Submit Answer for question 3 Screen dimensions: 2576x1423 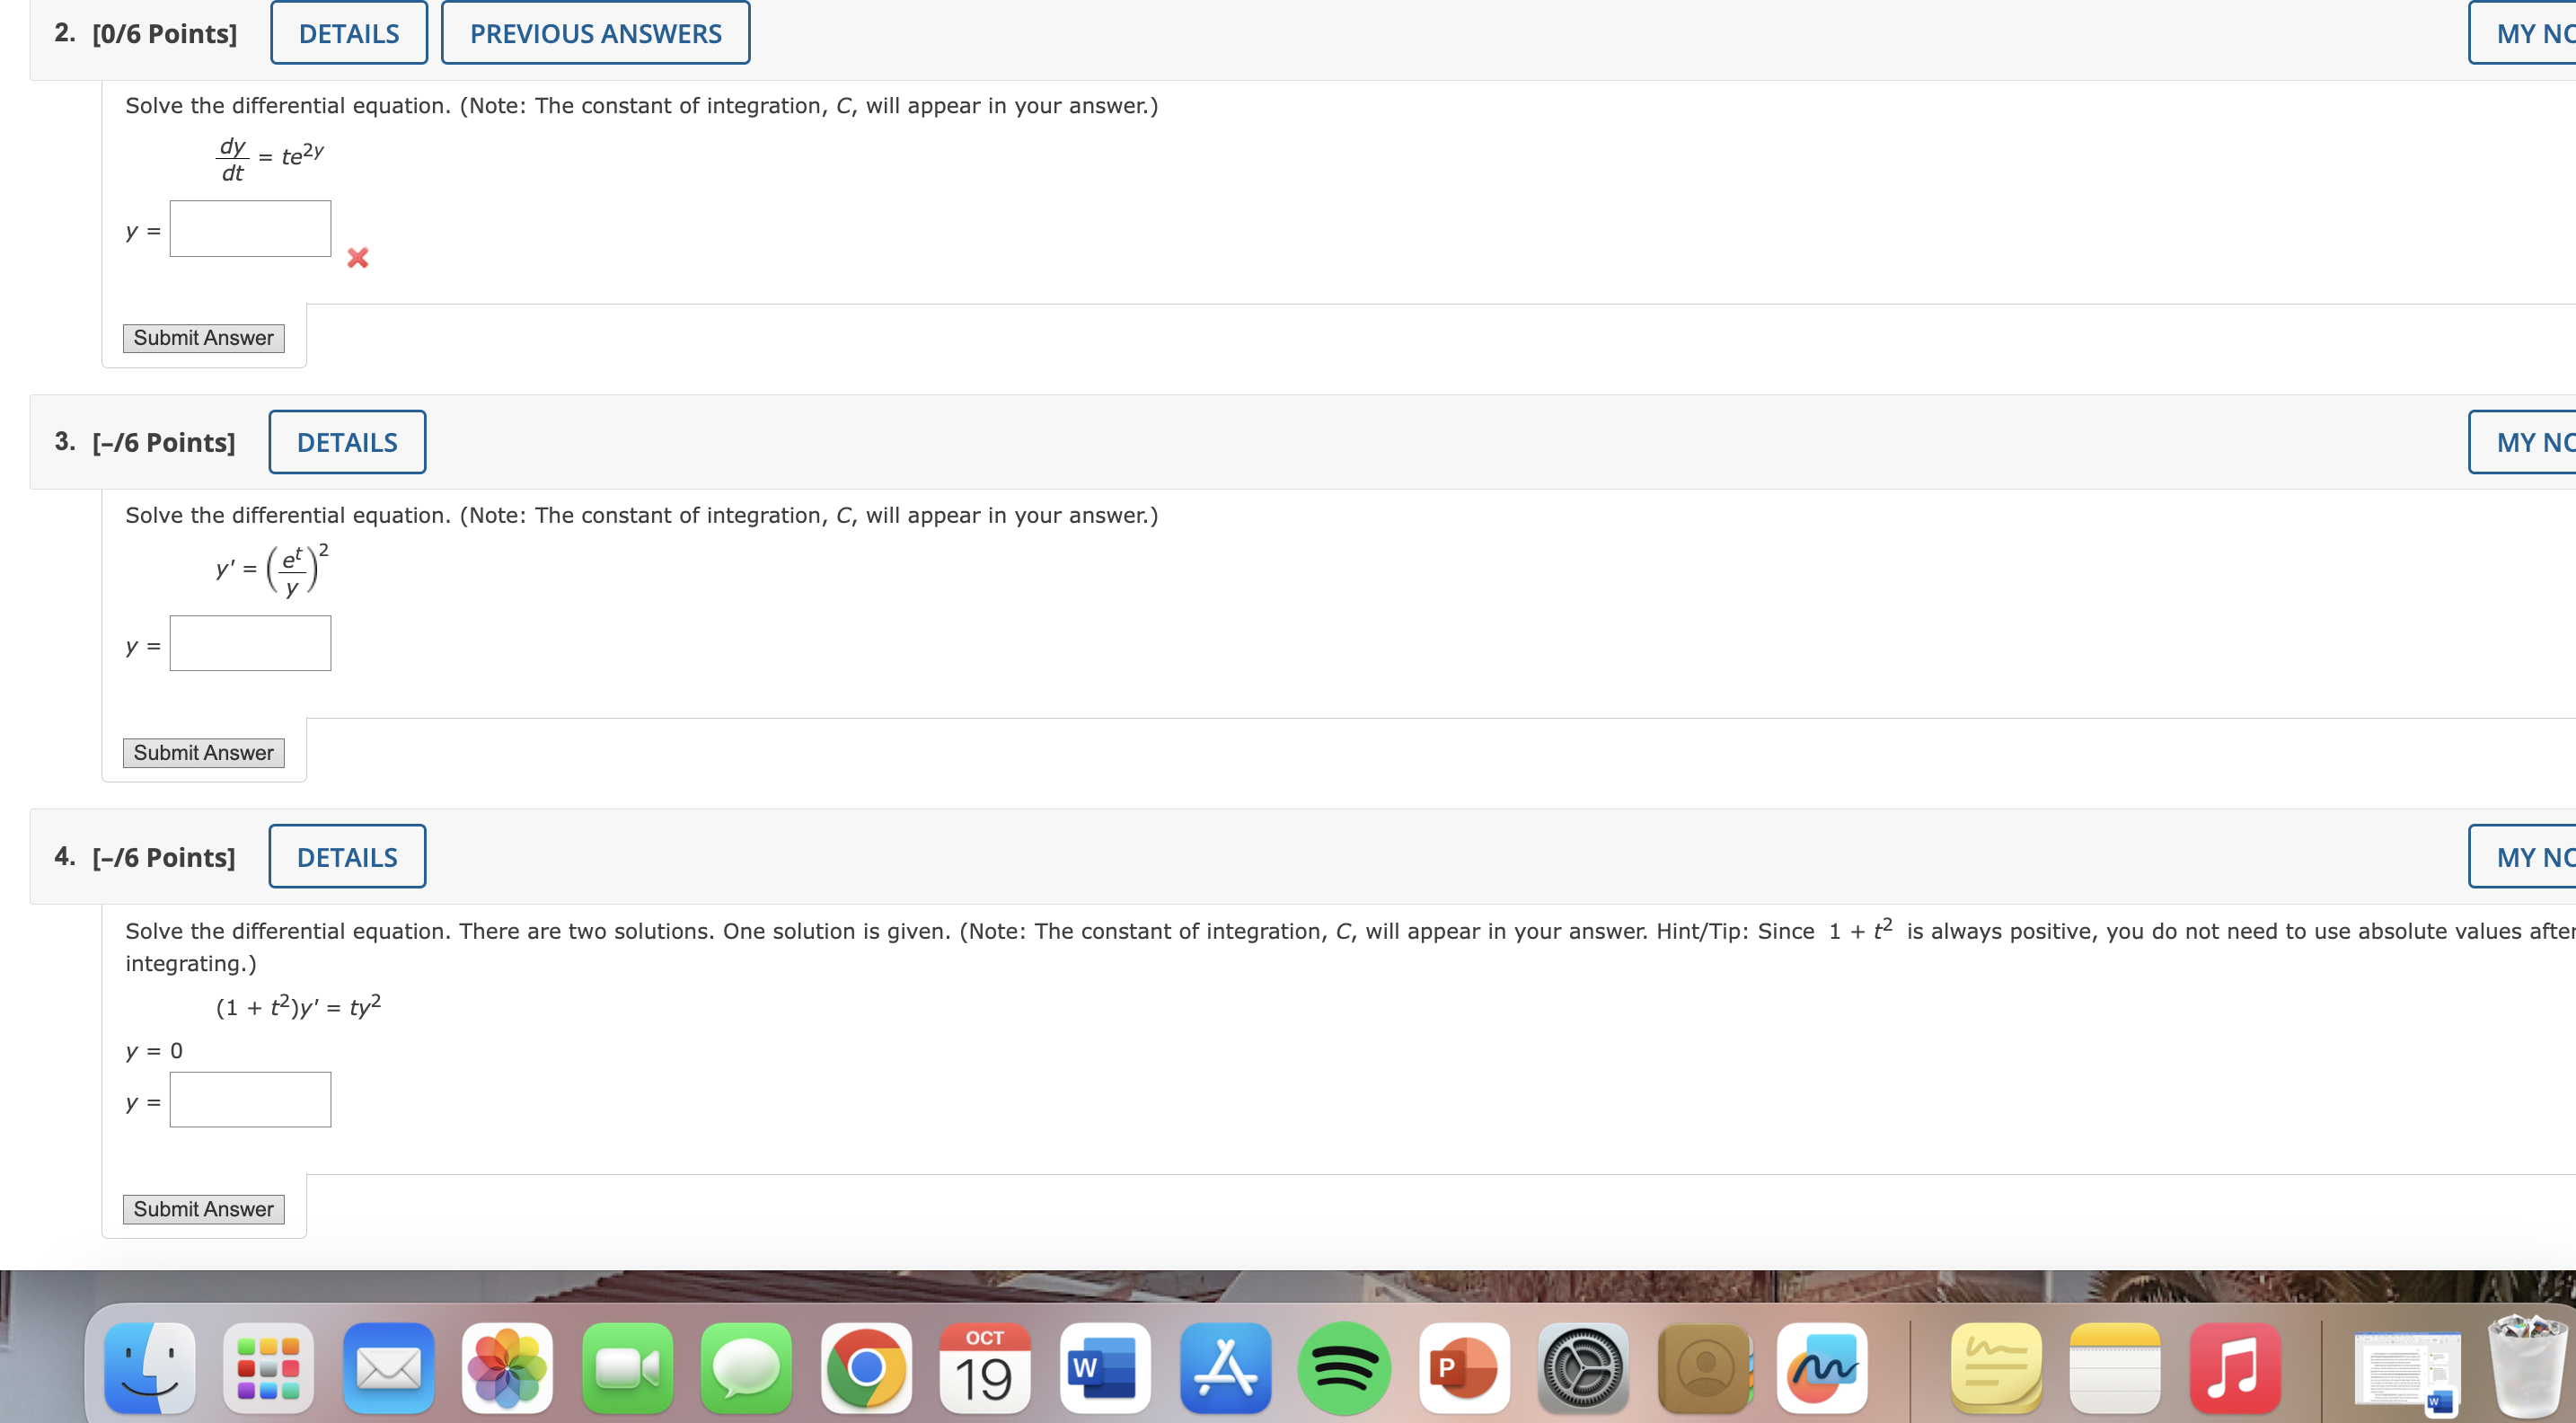click(x=203, y=752)
